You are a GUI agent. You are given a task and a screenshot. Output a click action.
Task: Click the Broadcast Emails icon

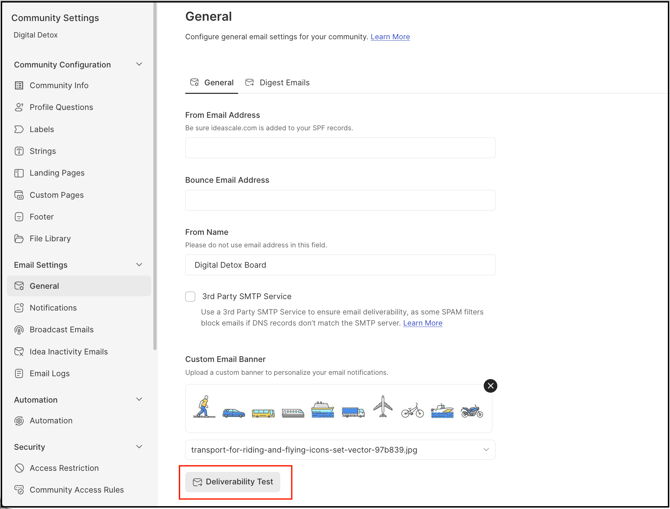(19, 330)
